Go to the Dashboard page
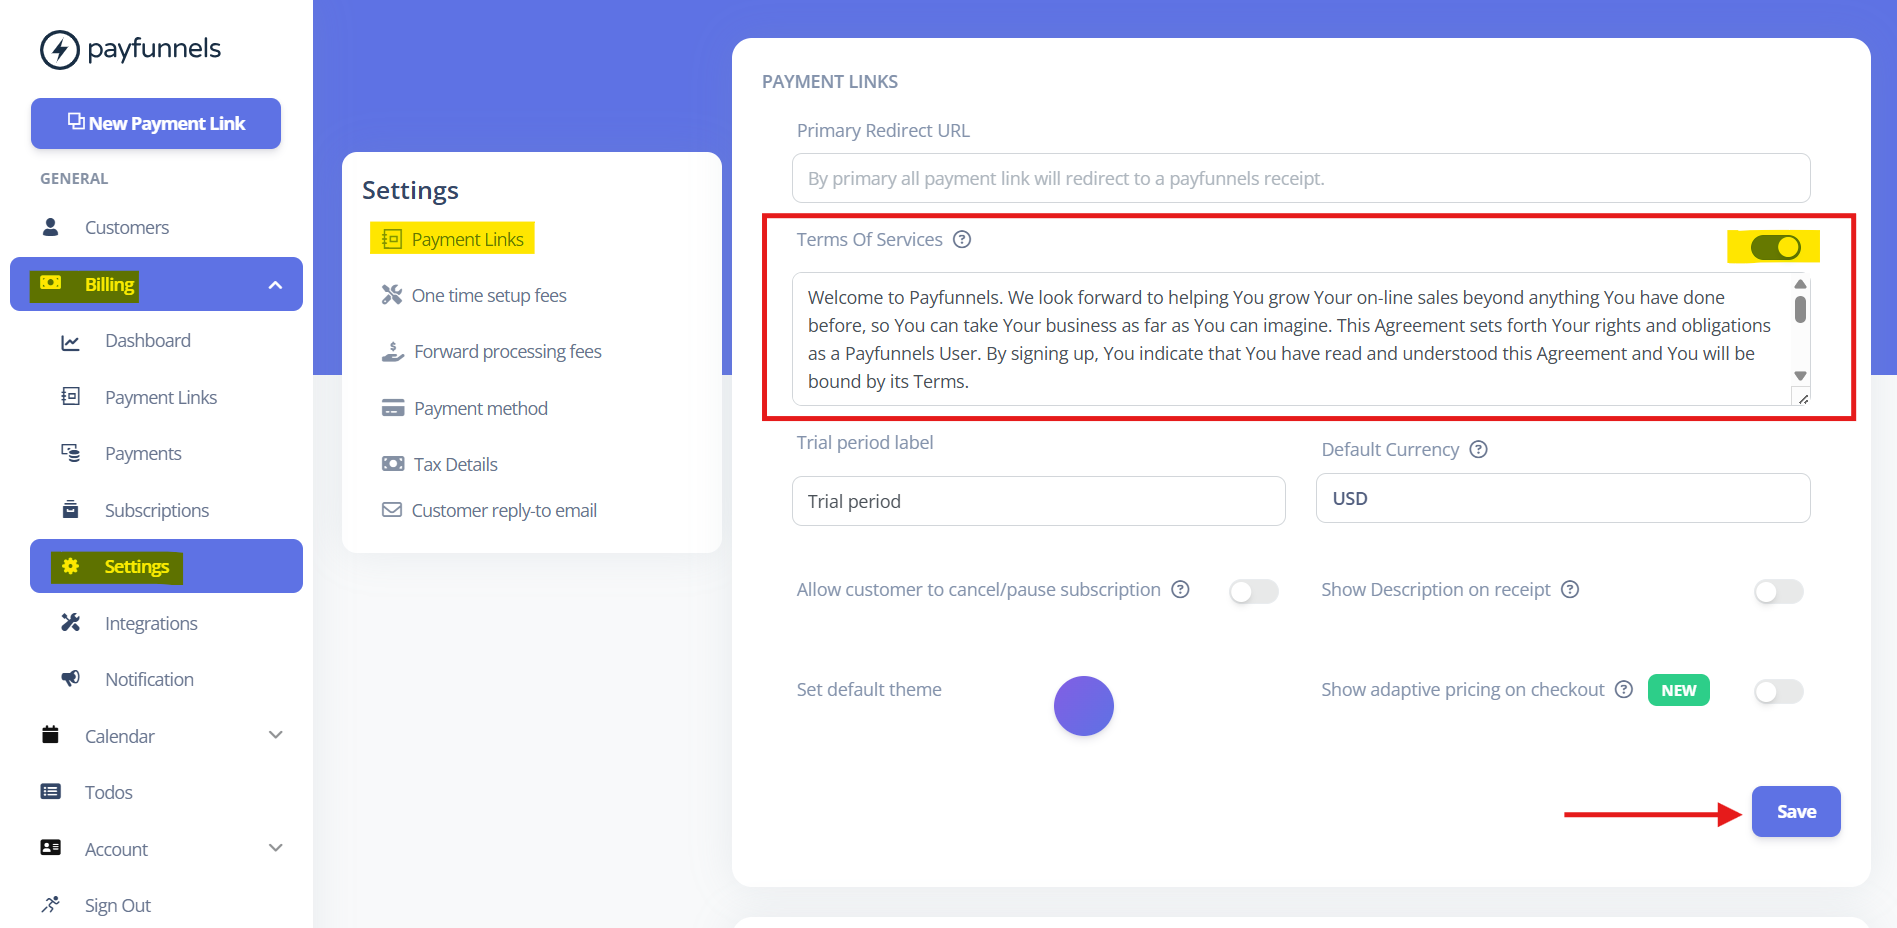This screenshot has width=1897, height=928. click(148, 341)
